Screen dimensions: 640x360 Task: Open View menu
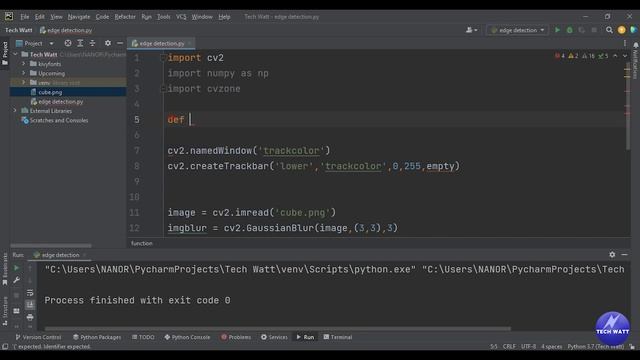(56, 17)
